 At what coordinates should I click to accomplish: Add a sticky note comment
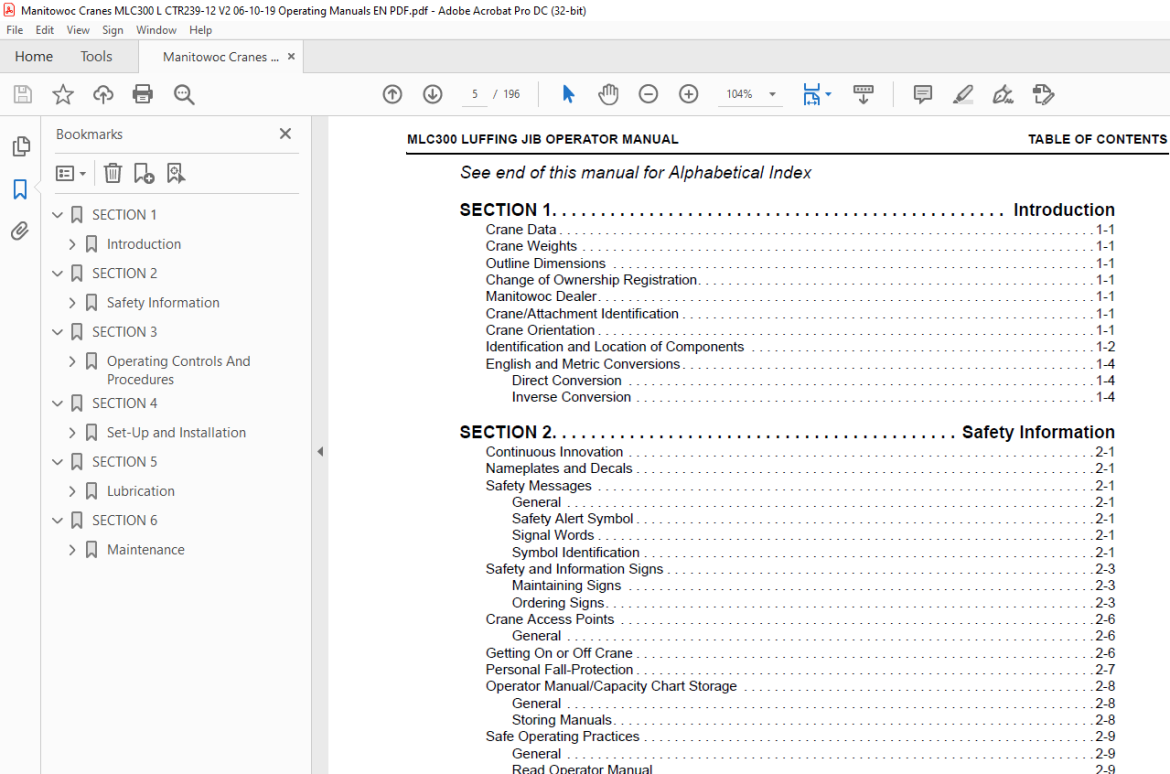(923, 94)
